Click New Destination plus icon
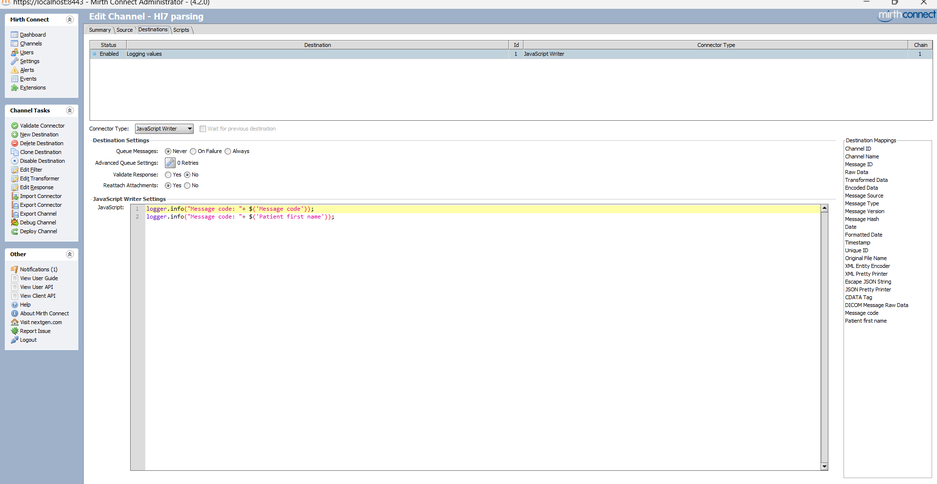The height and width of the screenshot is (484, 937). click(x=15, y=134)
